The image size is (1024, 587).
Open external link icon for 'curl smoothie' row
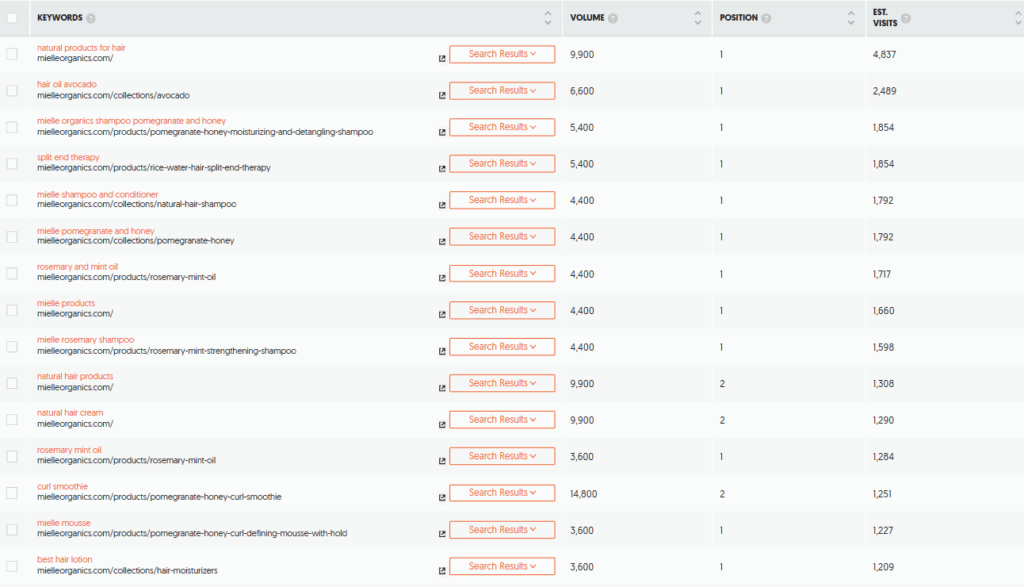(x=442, y=498)
